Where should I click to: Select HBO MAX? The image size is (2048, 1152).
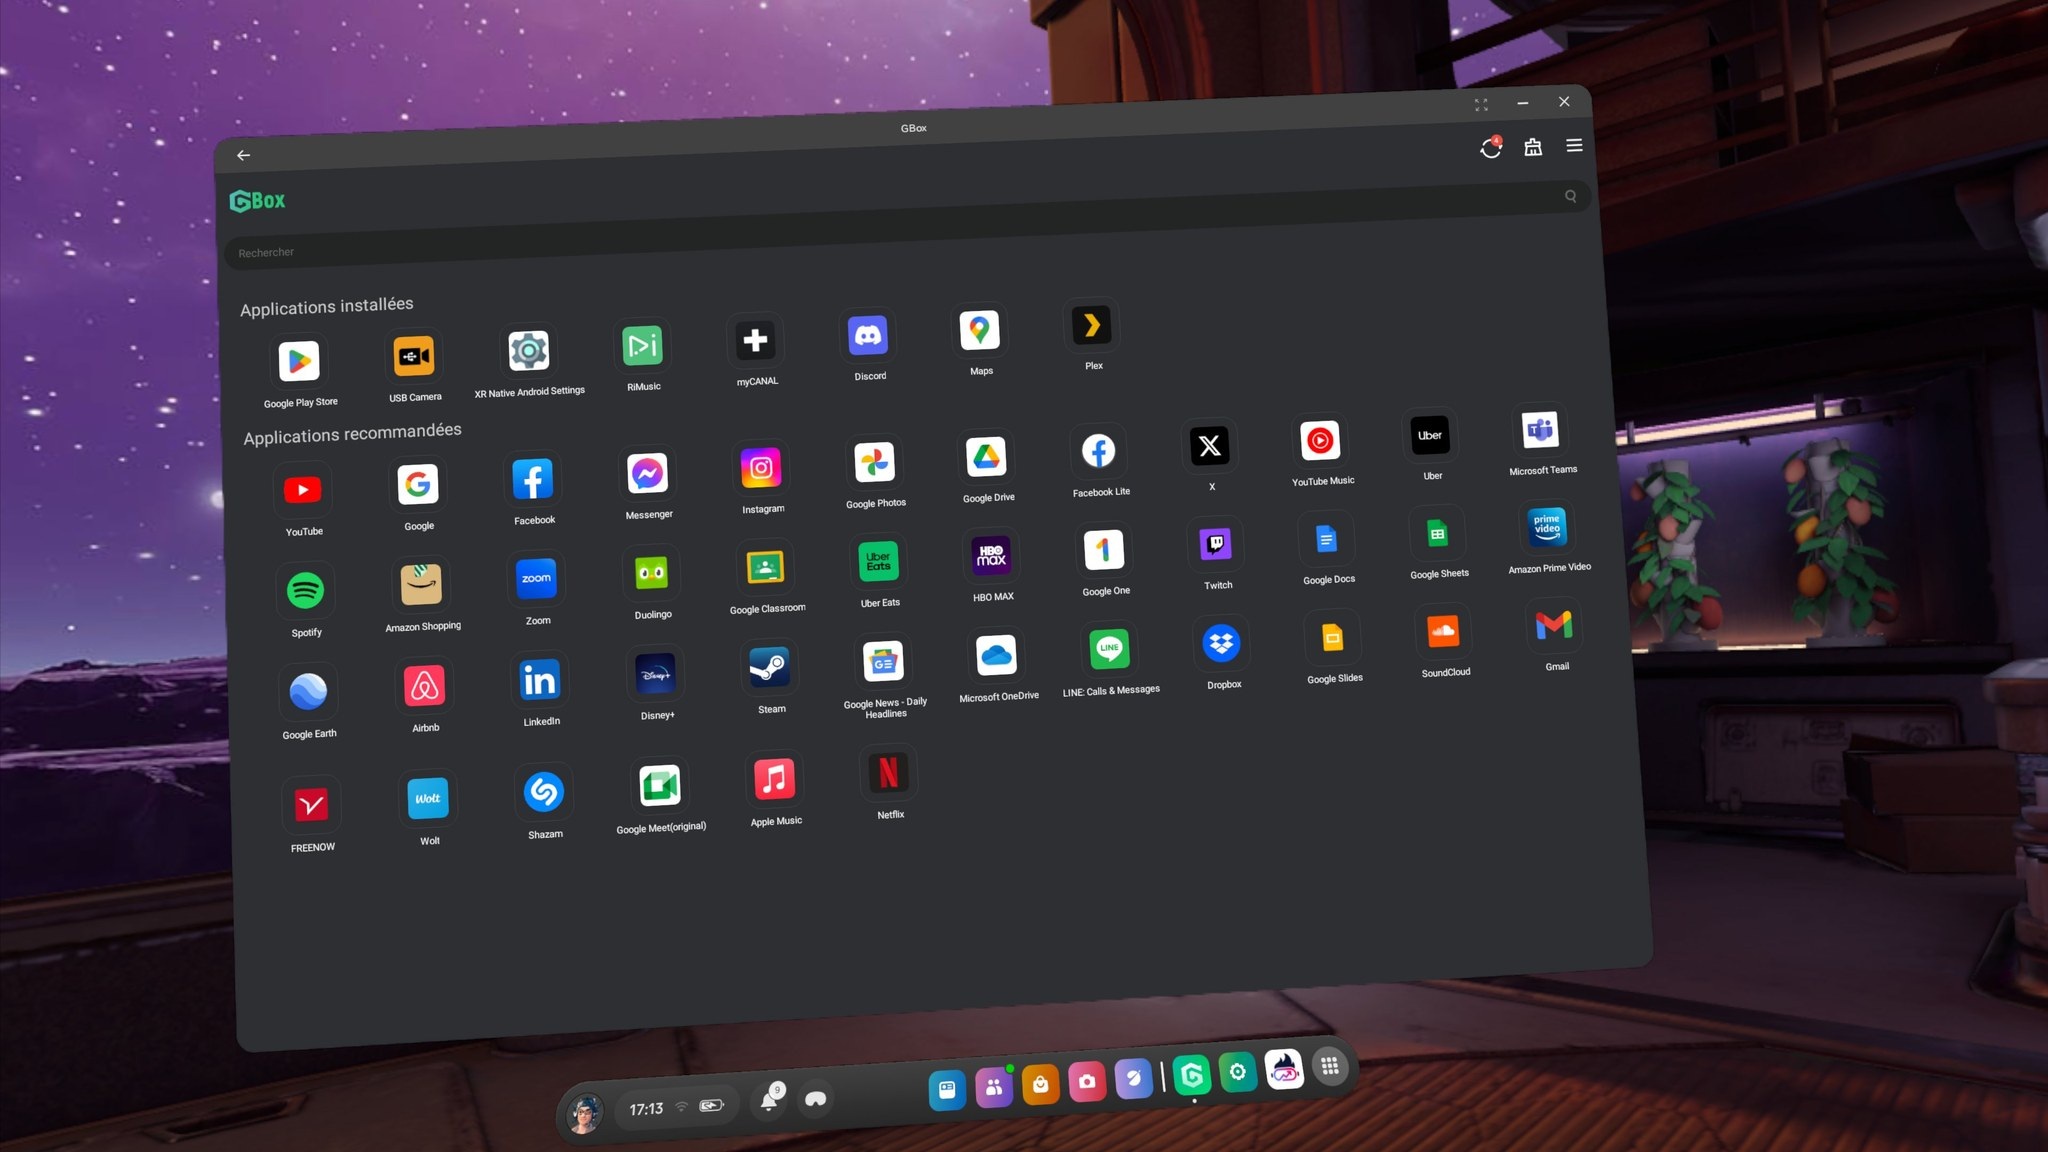coord(991,555)
